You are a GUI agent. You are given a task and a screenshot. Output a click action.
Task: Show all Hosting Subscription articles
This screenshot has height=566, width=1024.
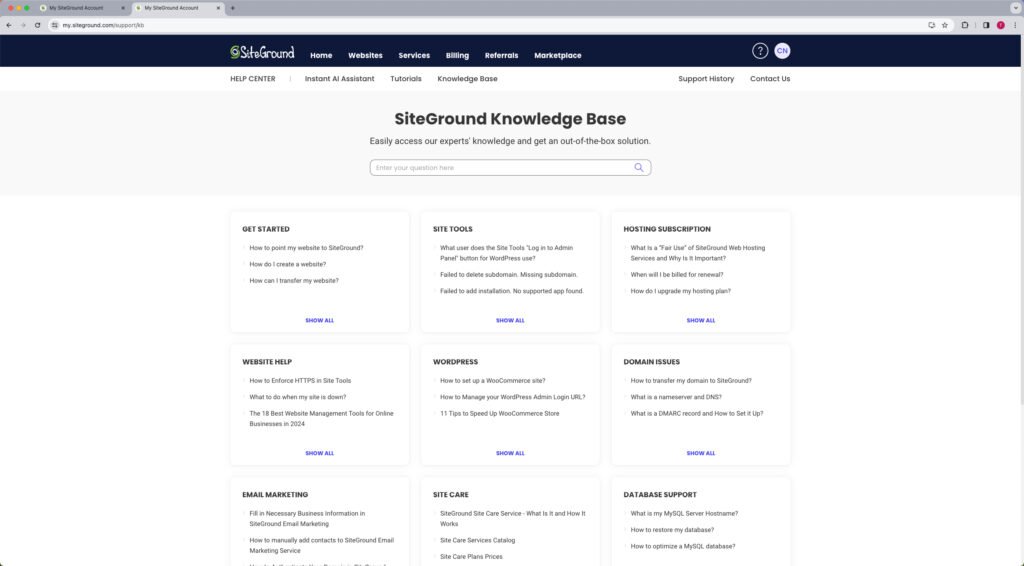coord(701,321)
